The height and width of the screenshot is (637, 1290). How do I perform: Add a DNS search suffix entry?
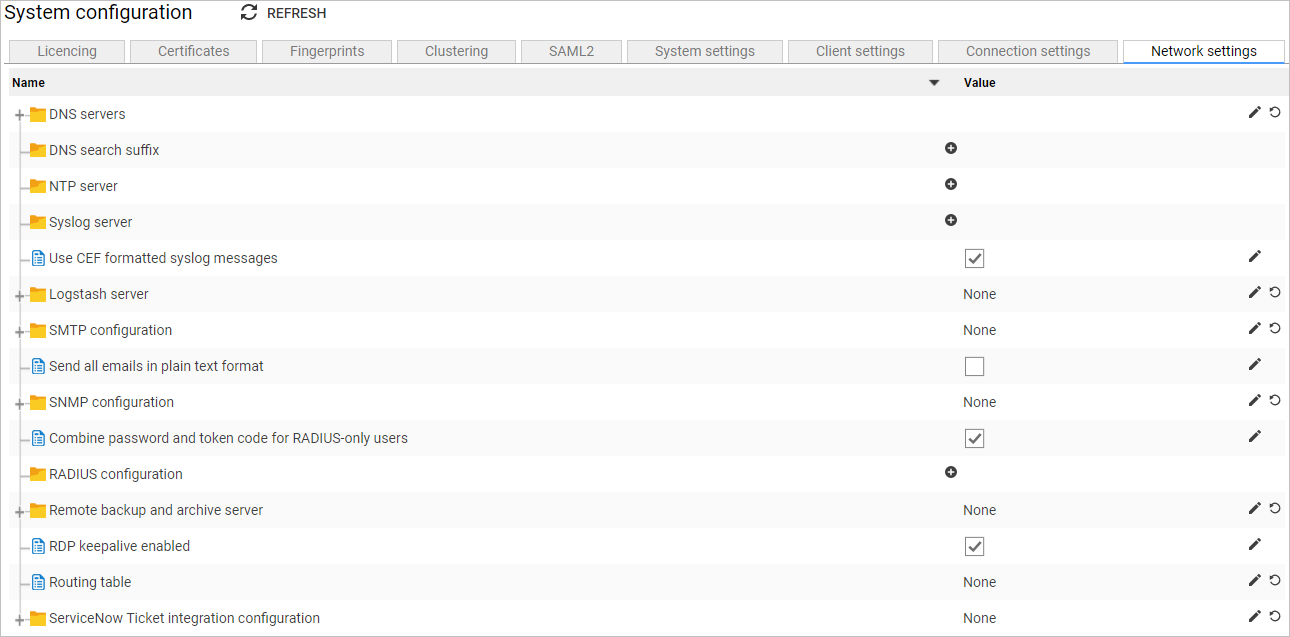tap(951, 148)
